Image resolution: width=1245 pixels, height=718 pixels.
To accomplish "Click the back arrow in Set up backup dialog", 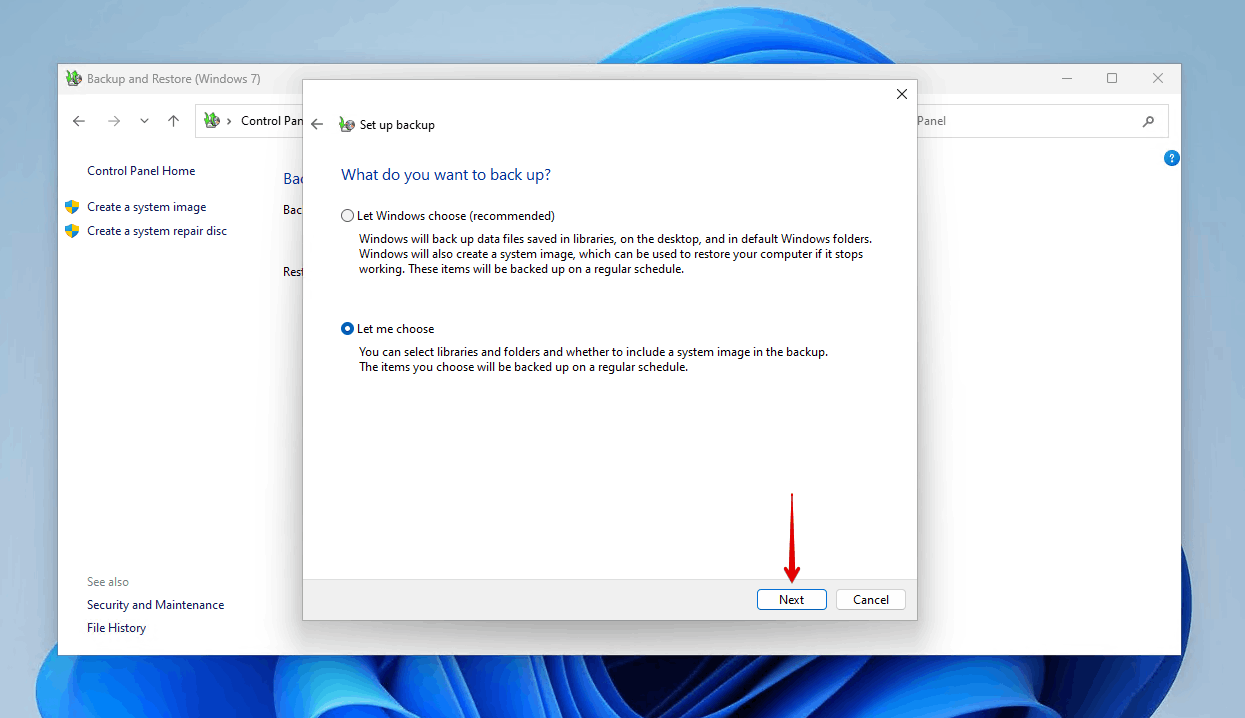I will [x=317, y=124].
